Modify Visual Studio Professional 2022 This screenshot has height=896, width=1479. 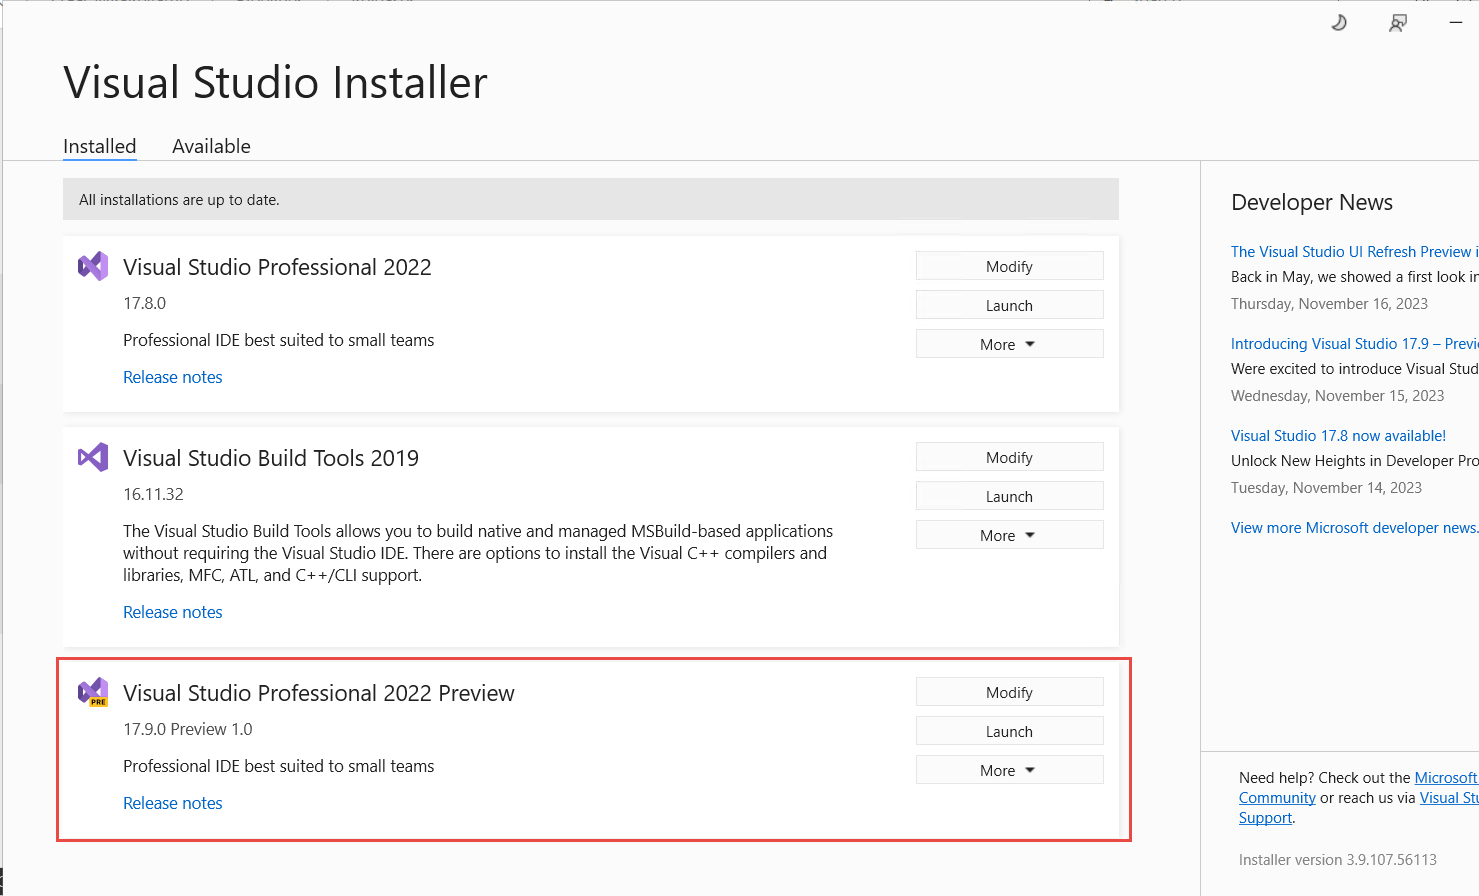[1009, 266]
